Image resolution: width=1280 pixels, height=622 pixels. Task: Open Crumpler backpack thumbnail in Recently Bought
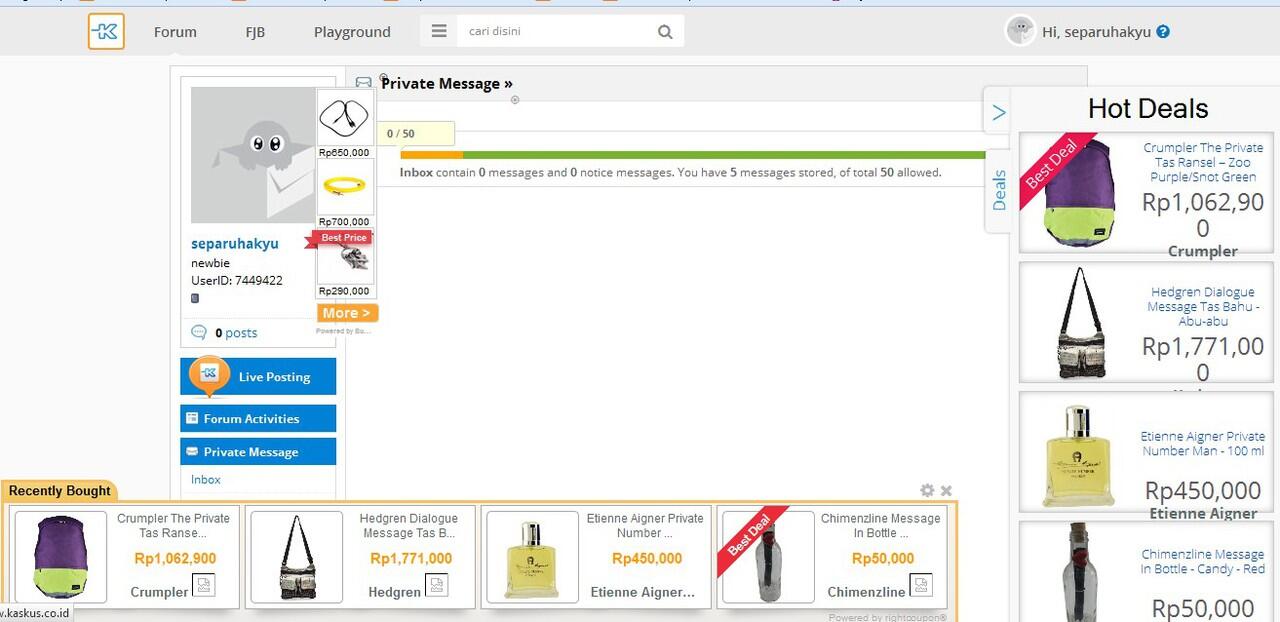[x=60, y=558]
